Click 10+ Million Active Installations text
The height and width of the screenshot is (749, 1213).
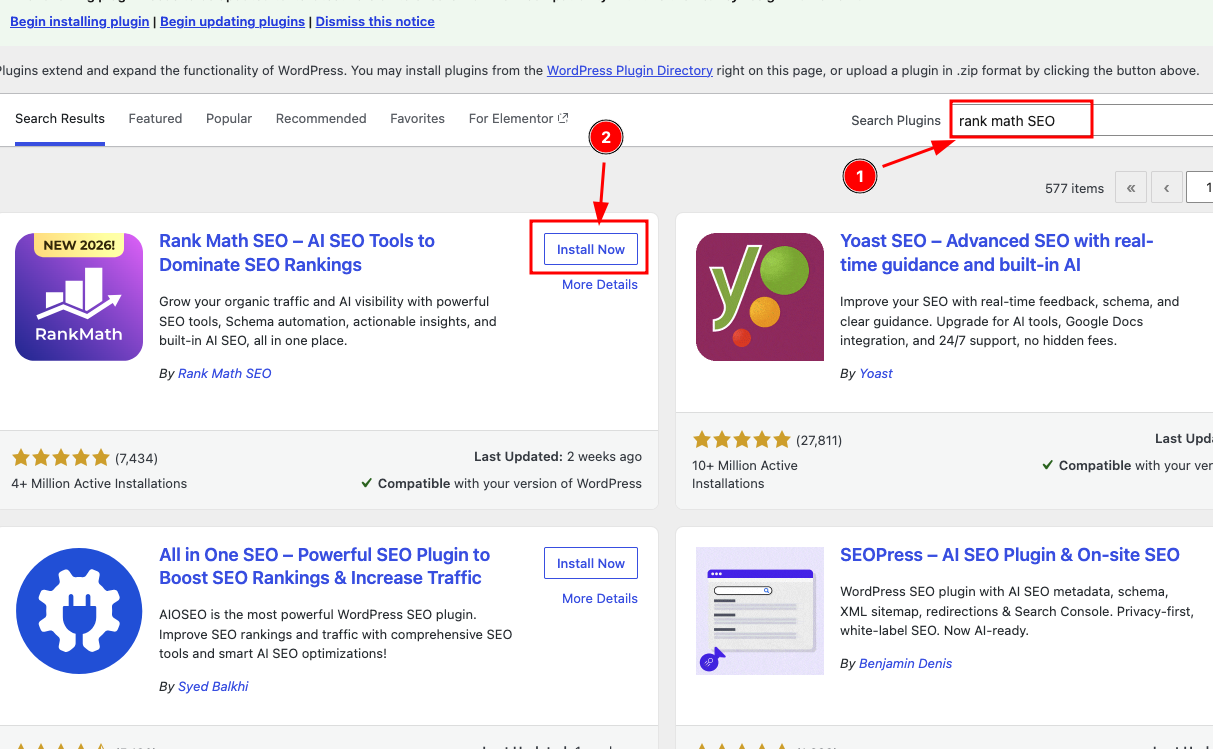click(x=745, y=474)
